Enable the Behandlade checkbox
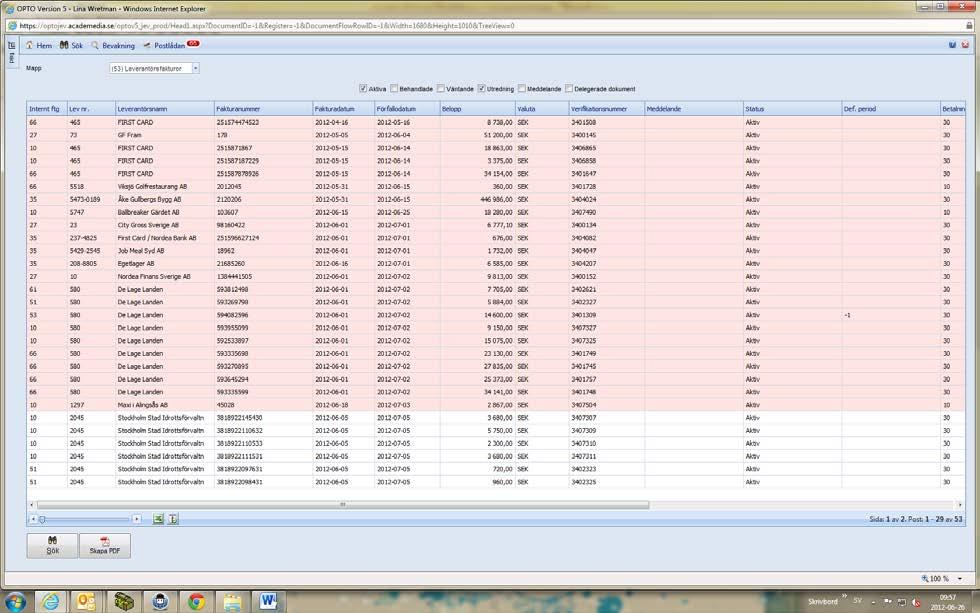This screenshot has height=613, width=980. [394, 89]
